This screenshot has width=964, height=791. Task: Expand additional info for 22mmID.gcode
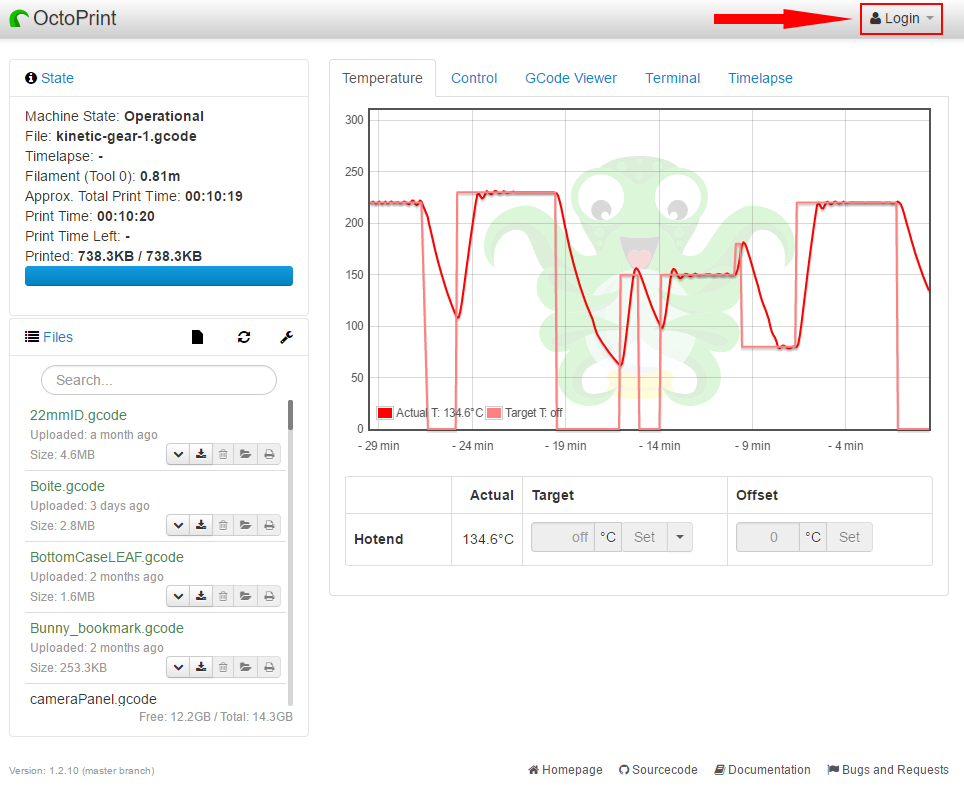178,454
